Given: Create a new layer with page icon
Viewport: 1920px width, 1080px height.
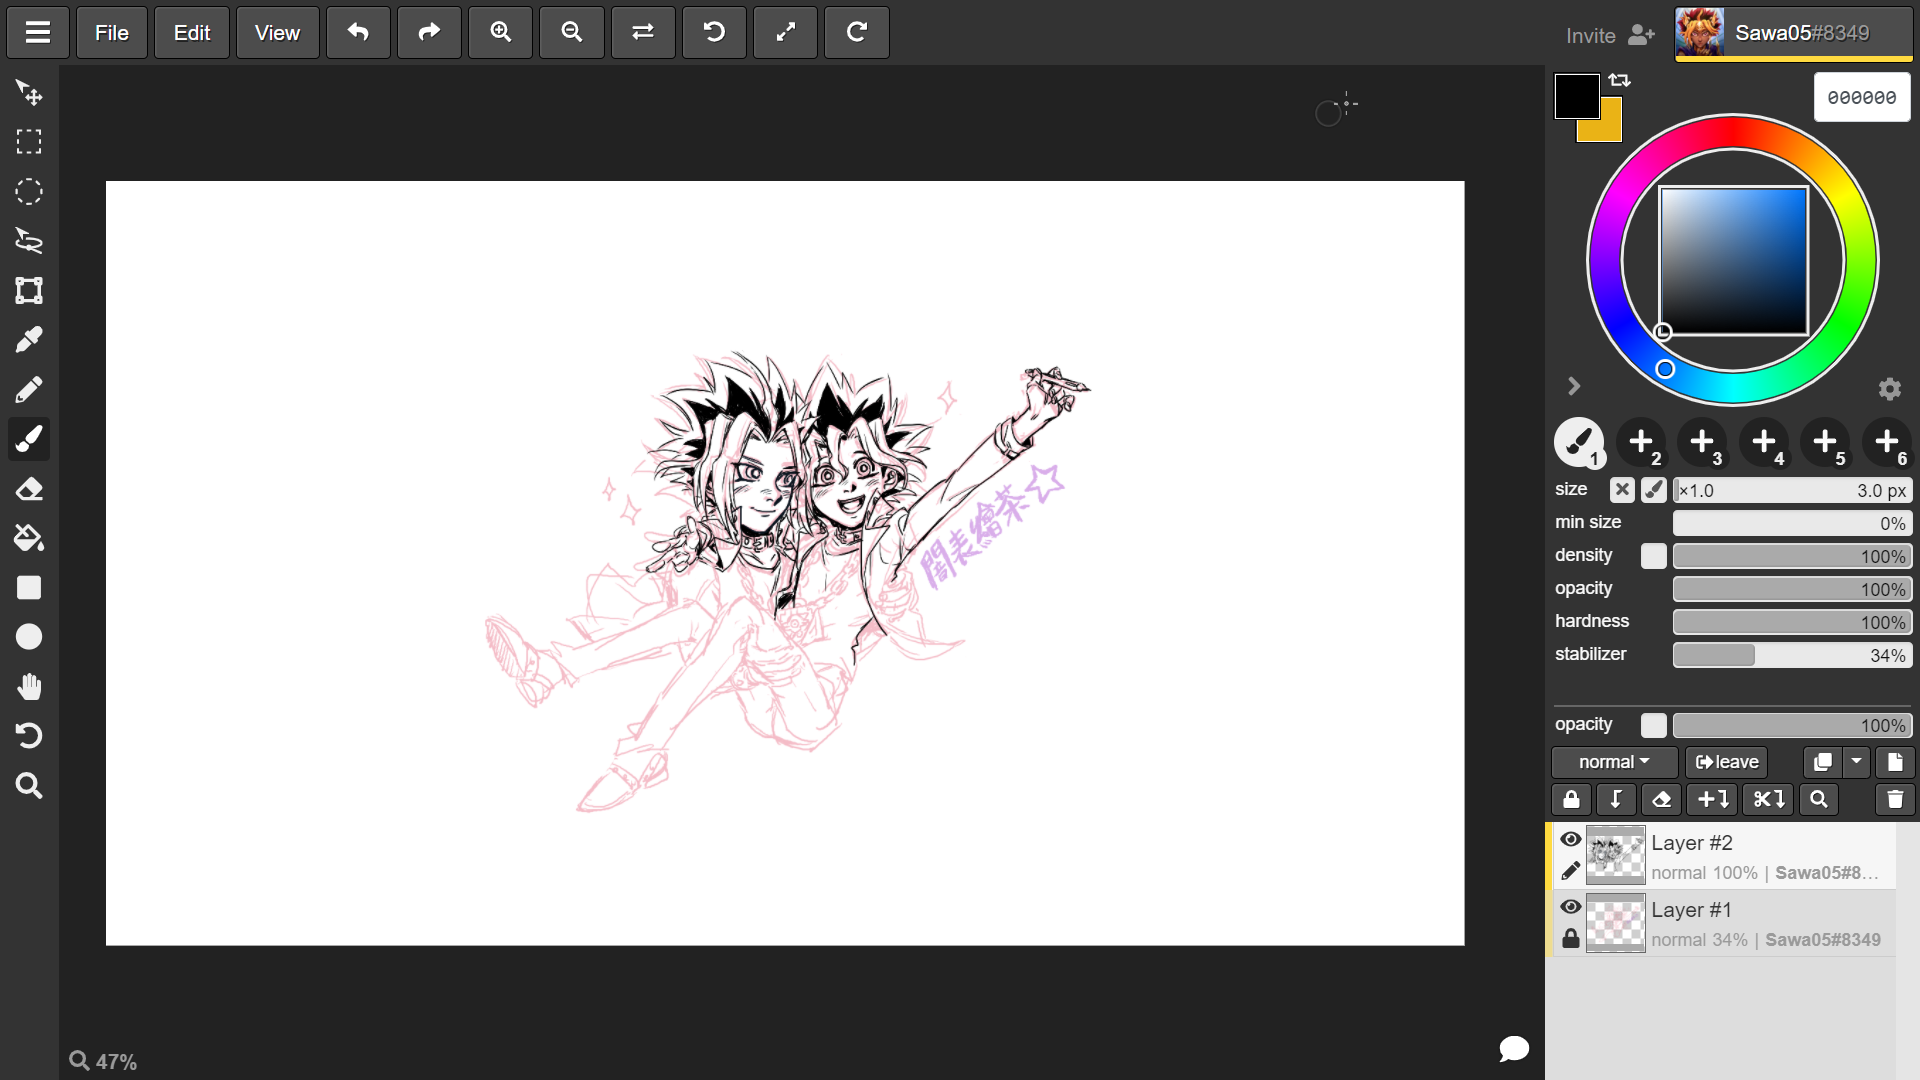Looking at the screenshot, I should coord(1895,762).
